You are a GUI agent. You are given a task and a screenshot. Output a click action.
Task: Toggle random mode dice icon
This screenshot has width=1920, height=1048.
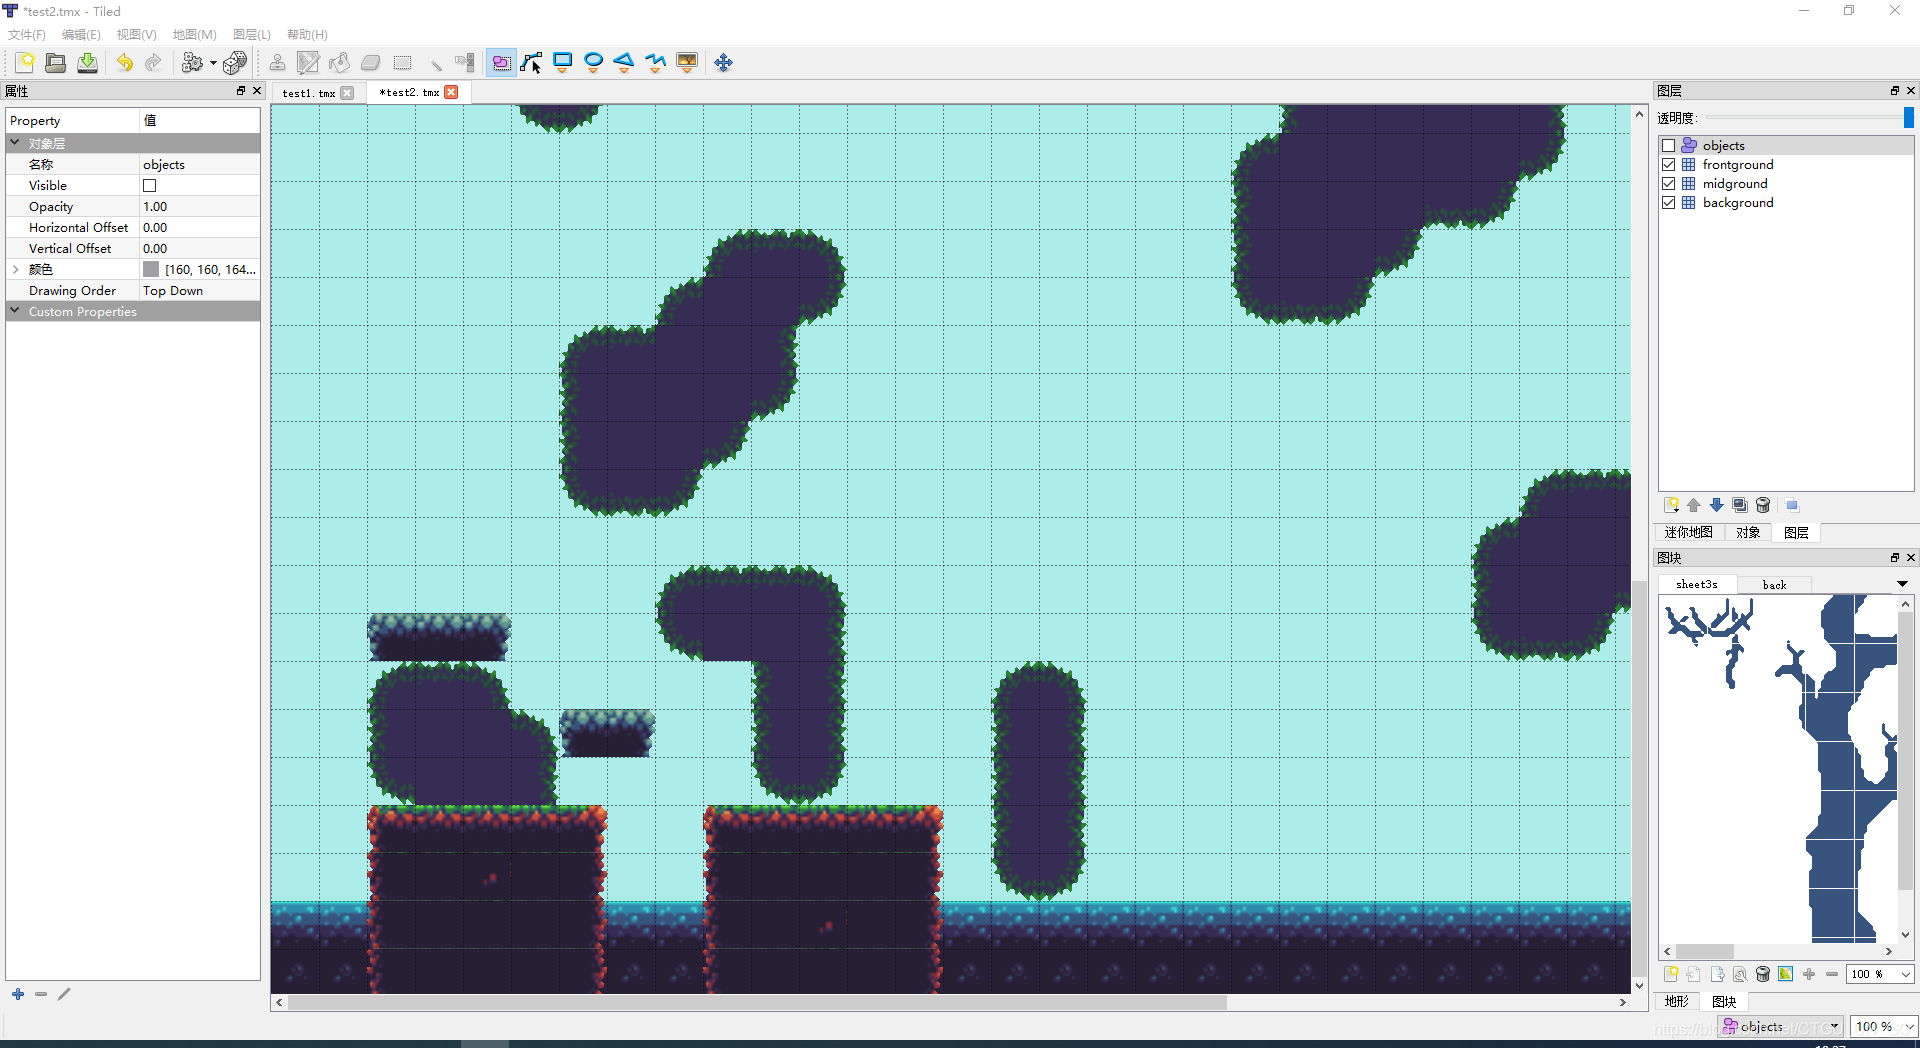[x=235, y=63]
